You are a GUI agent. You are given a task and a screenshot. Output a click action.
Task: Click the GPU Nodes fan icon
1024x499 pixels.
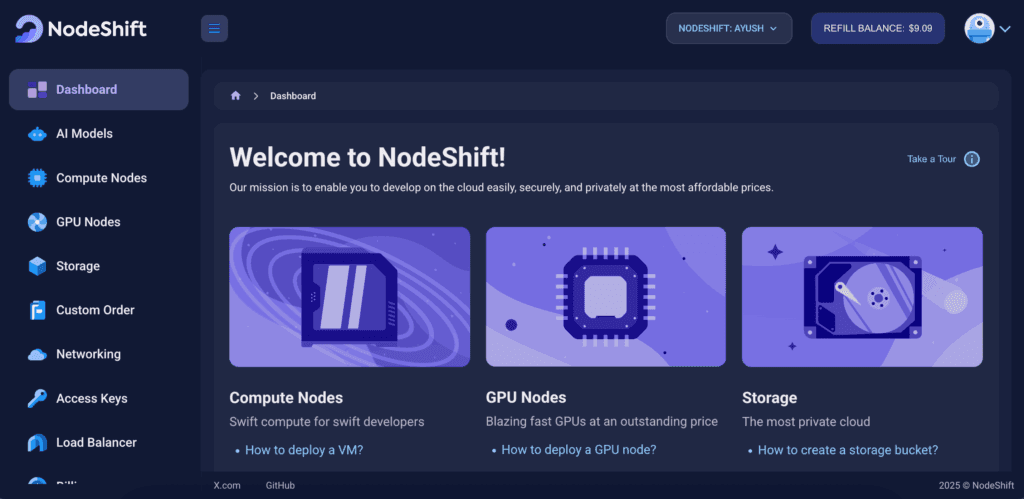tap(37, 222)
